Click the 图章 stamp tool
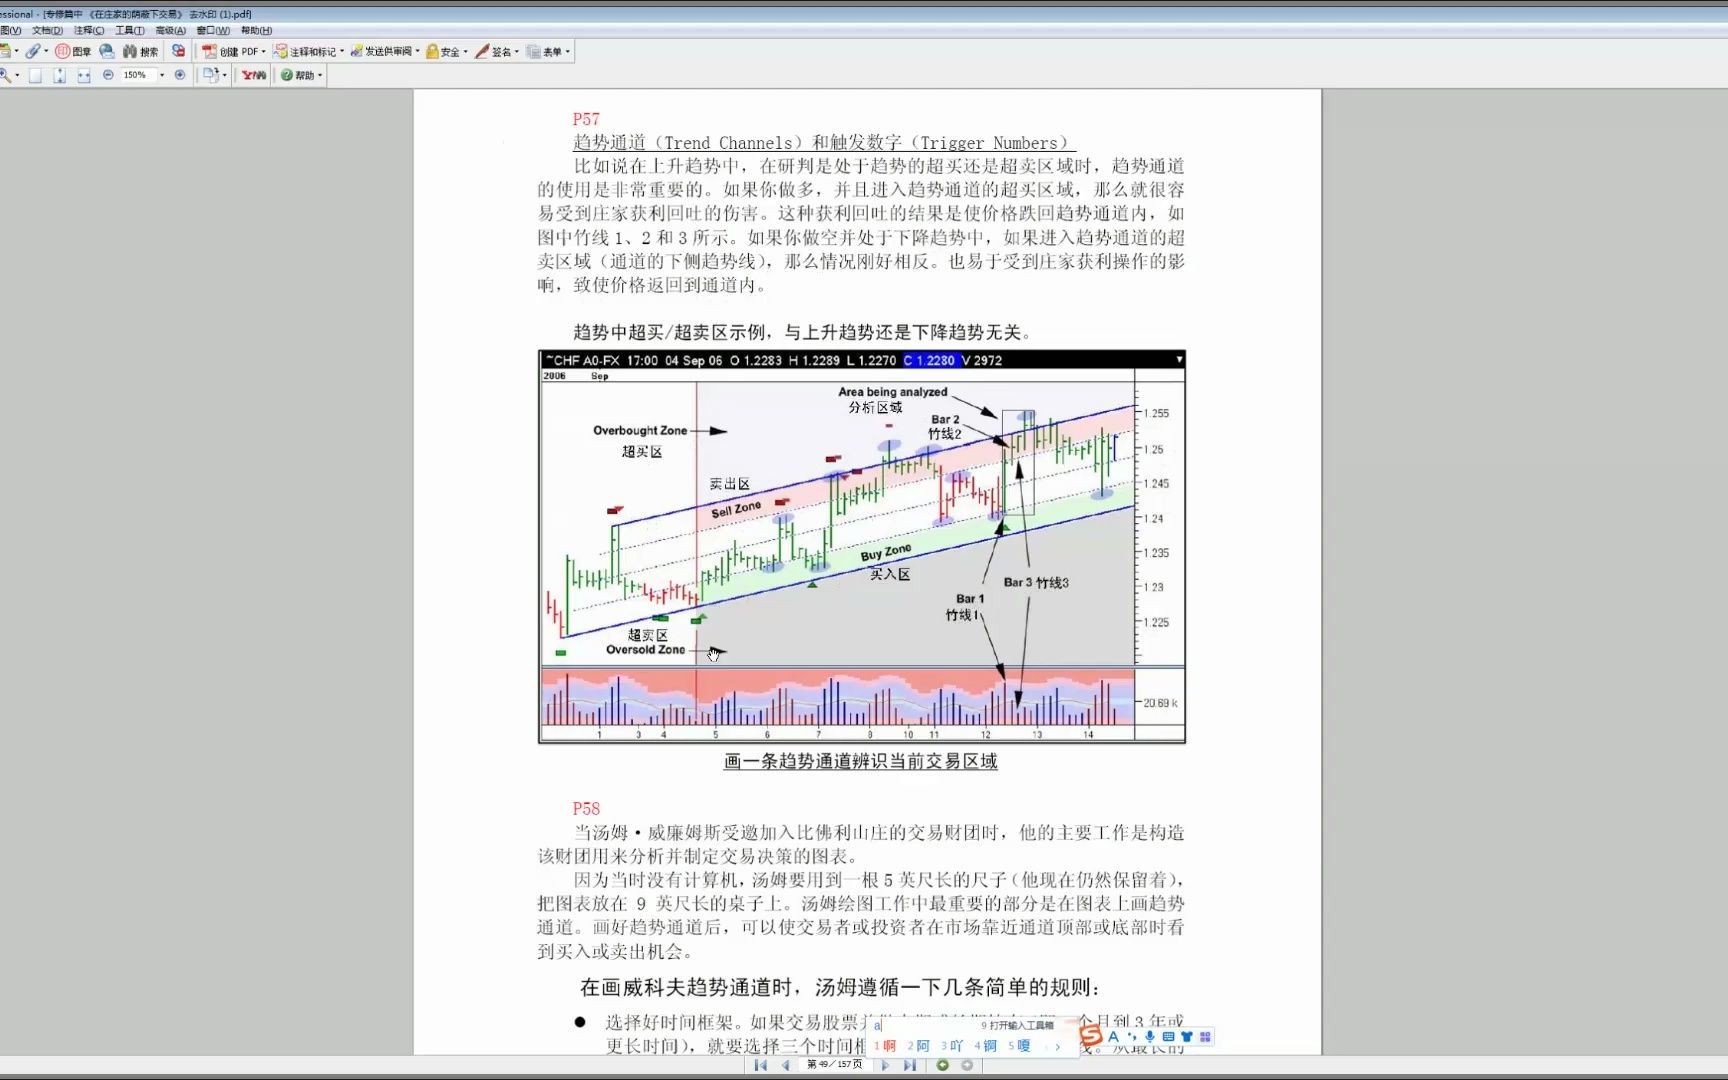This screenshot has width=1728, height=1080. pyautogui.click(x=73, y=51)
